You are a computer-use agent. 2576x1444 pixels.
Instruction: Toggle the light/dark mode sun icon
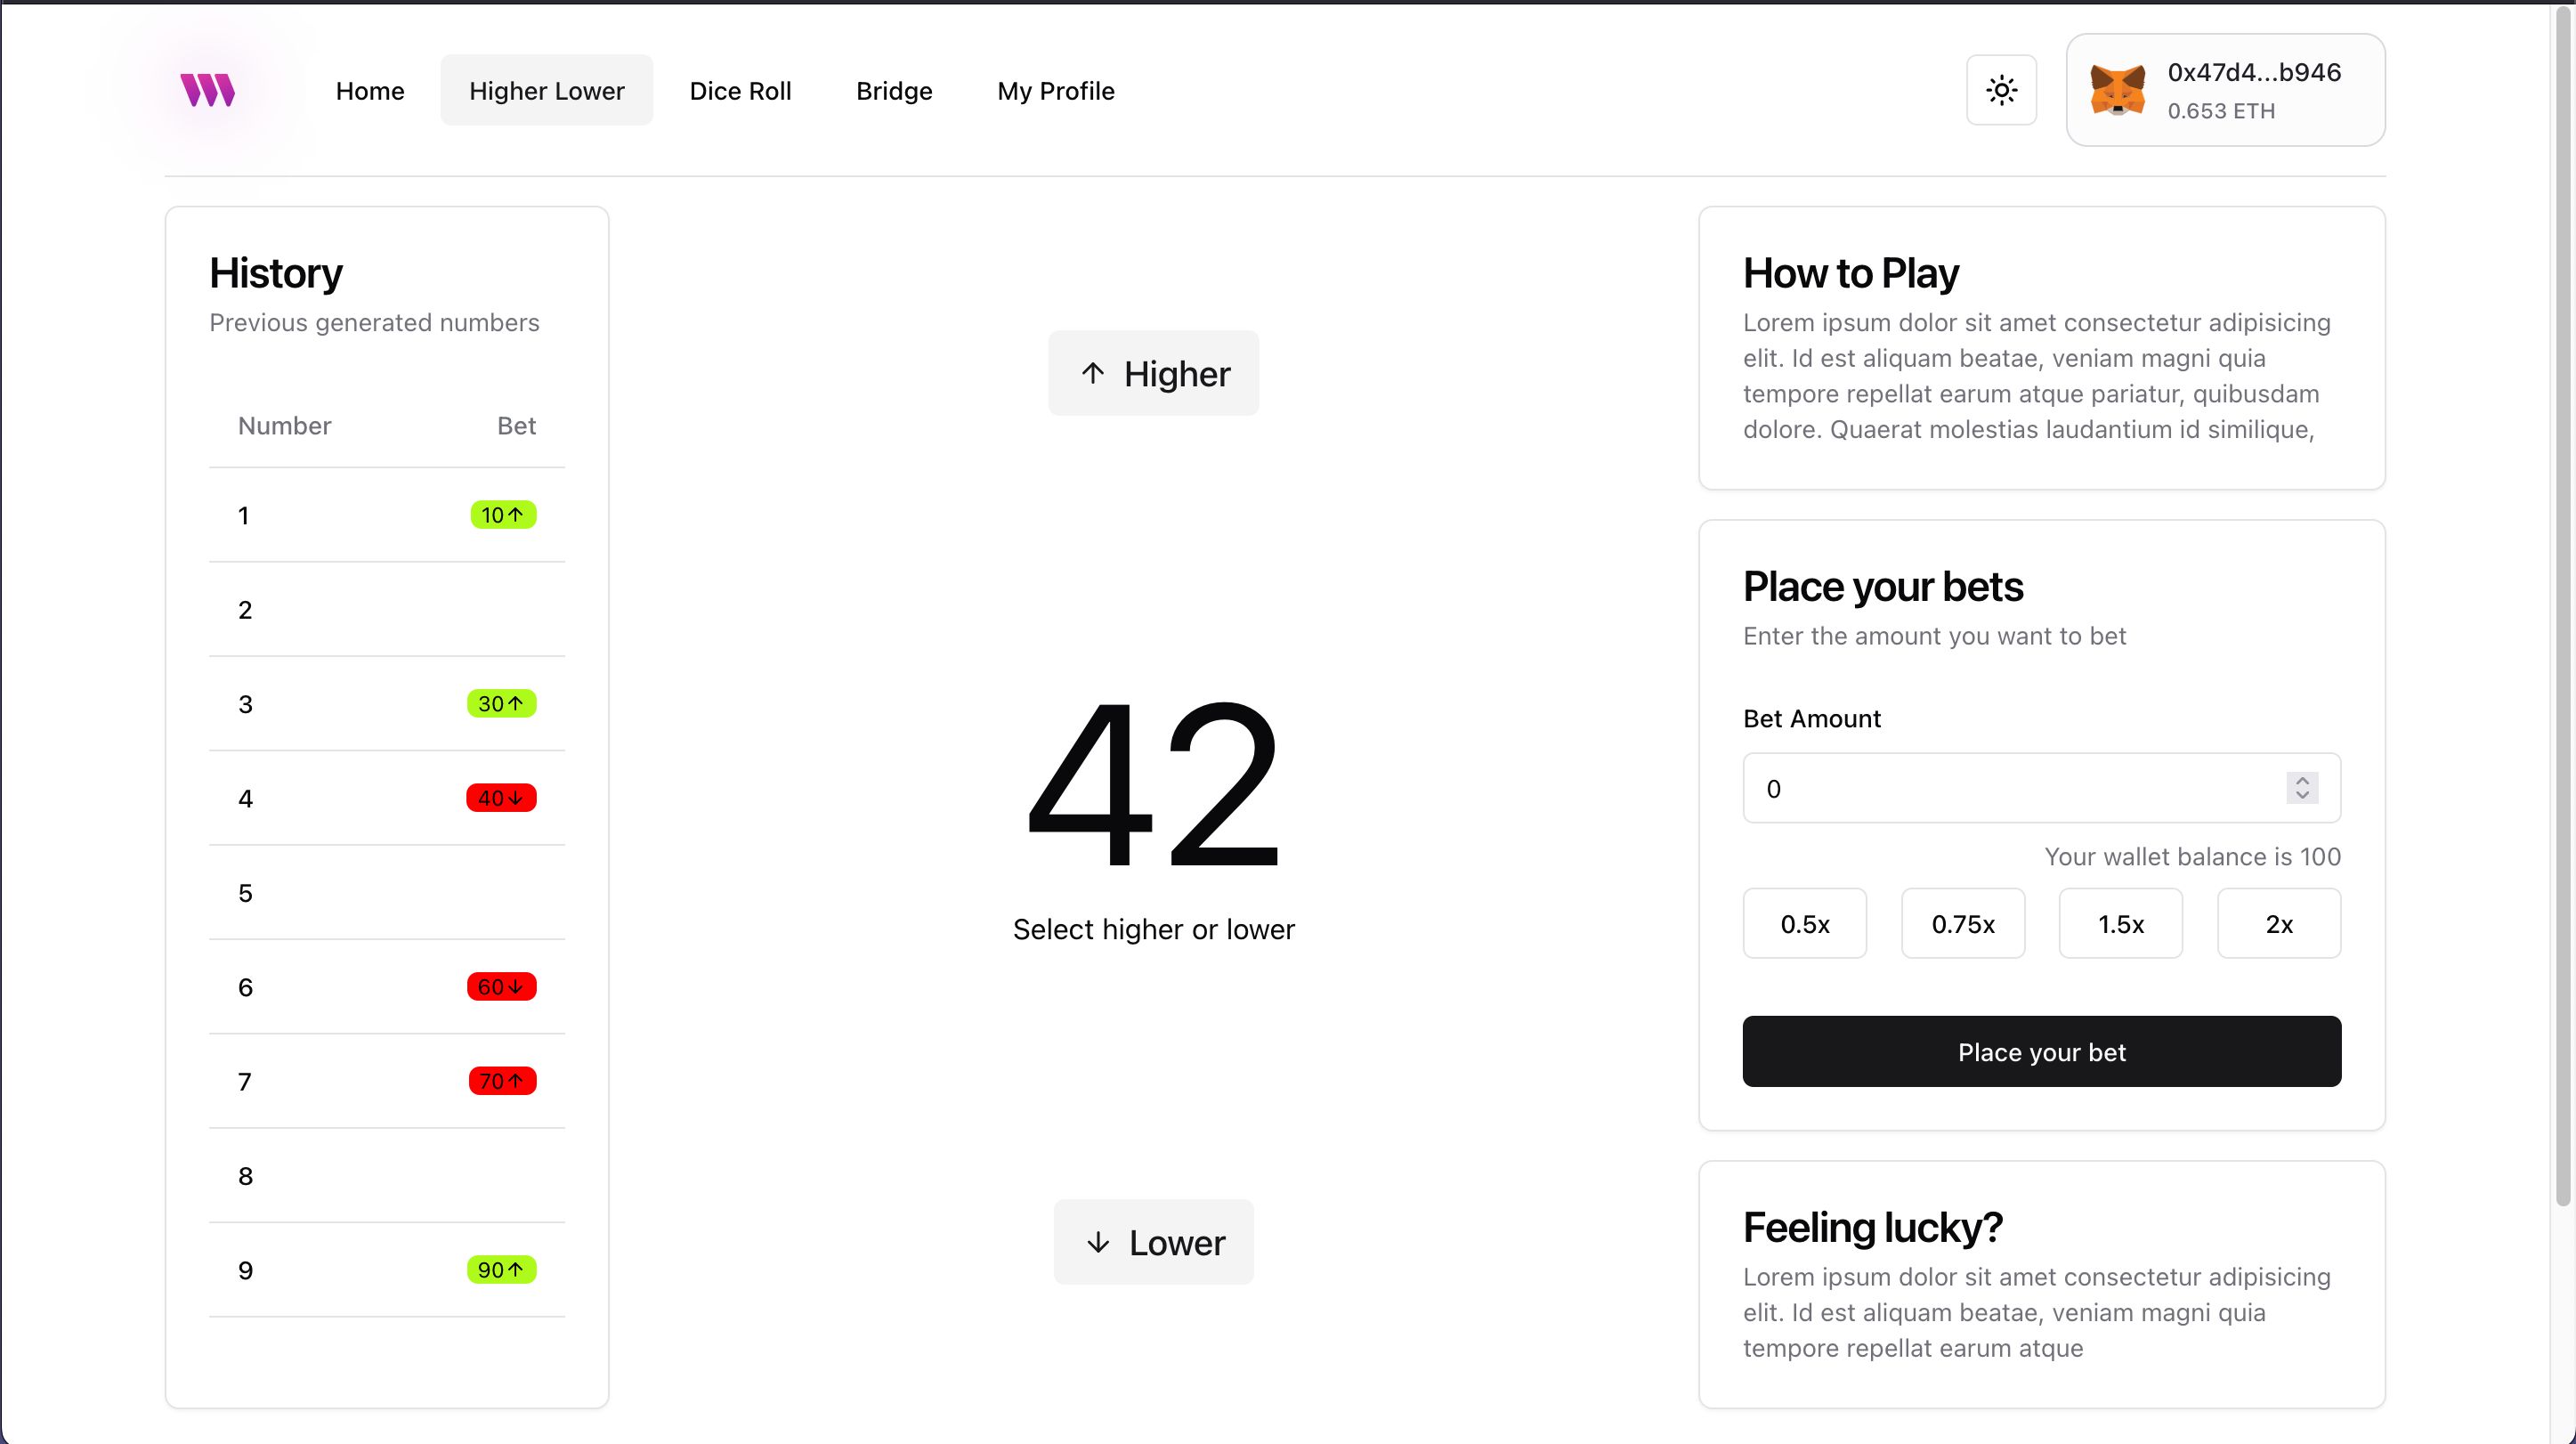tap(2001, 88)
